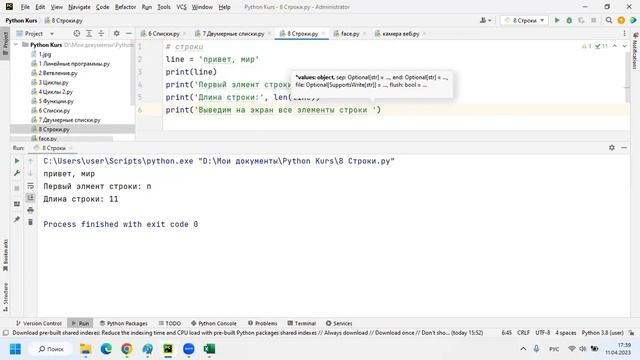Open TODO tool window
The width and height of the screenshot is (640, 360).
click(169, 323)
